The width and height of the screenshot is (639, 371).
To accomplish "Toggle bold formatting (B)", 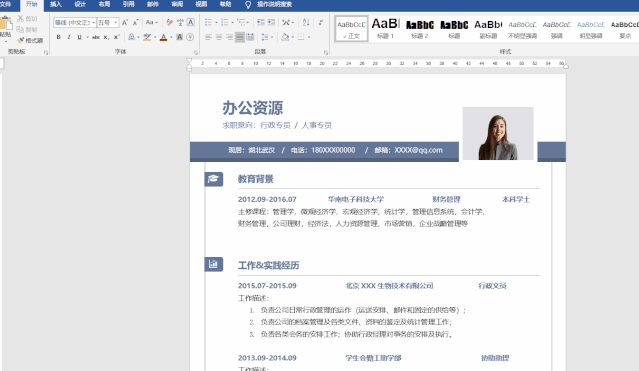I will (x=58, y=37).
